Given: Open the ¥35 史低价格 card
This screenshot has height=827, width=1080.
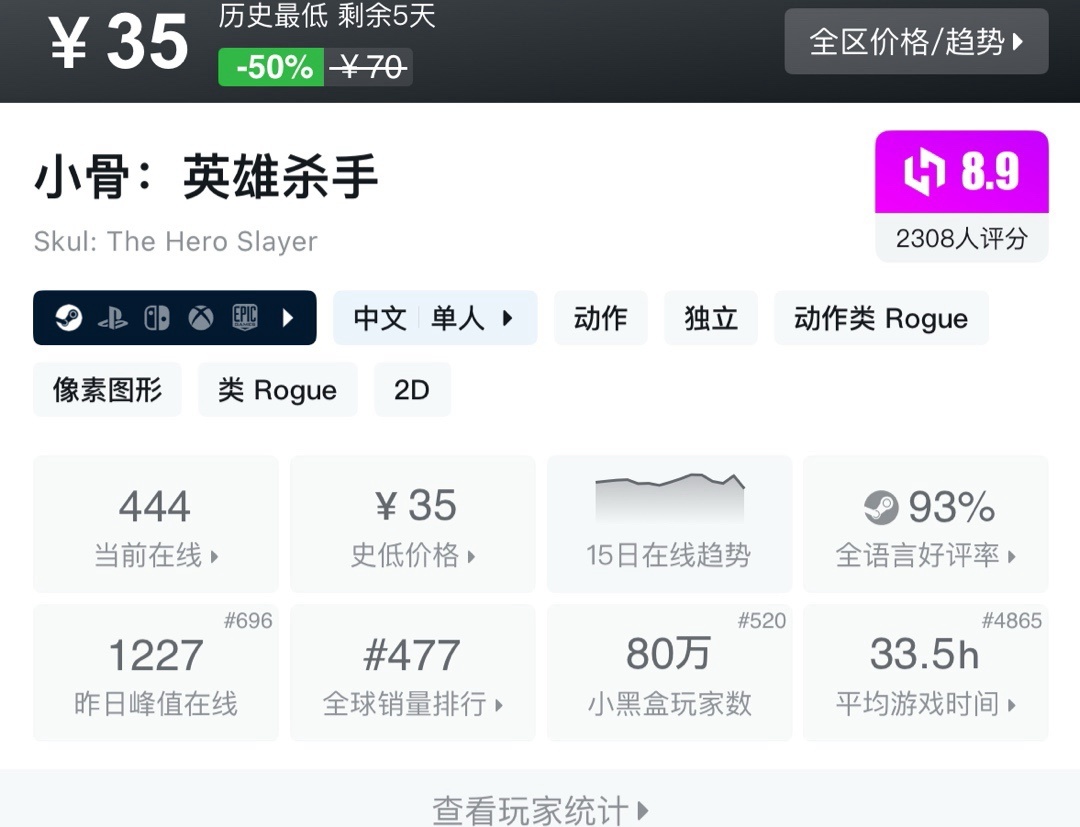Looking at the screenshot, I should (413, 524).
